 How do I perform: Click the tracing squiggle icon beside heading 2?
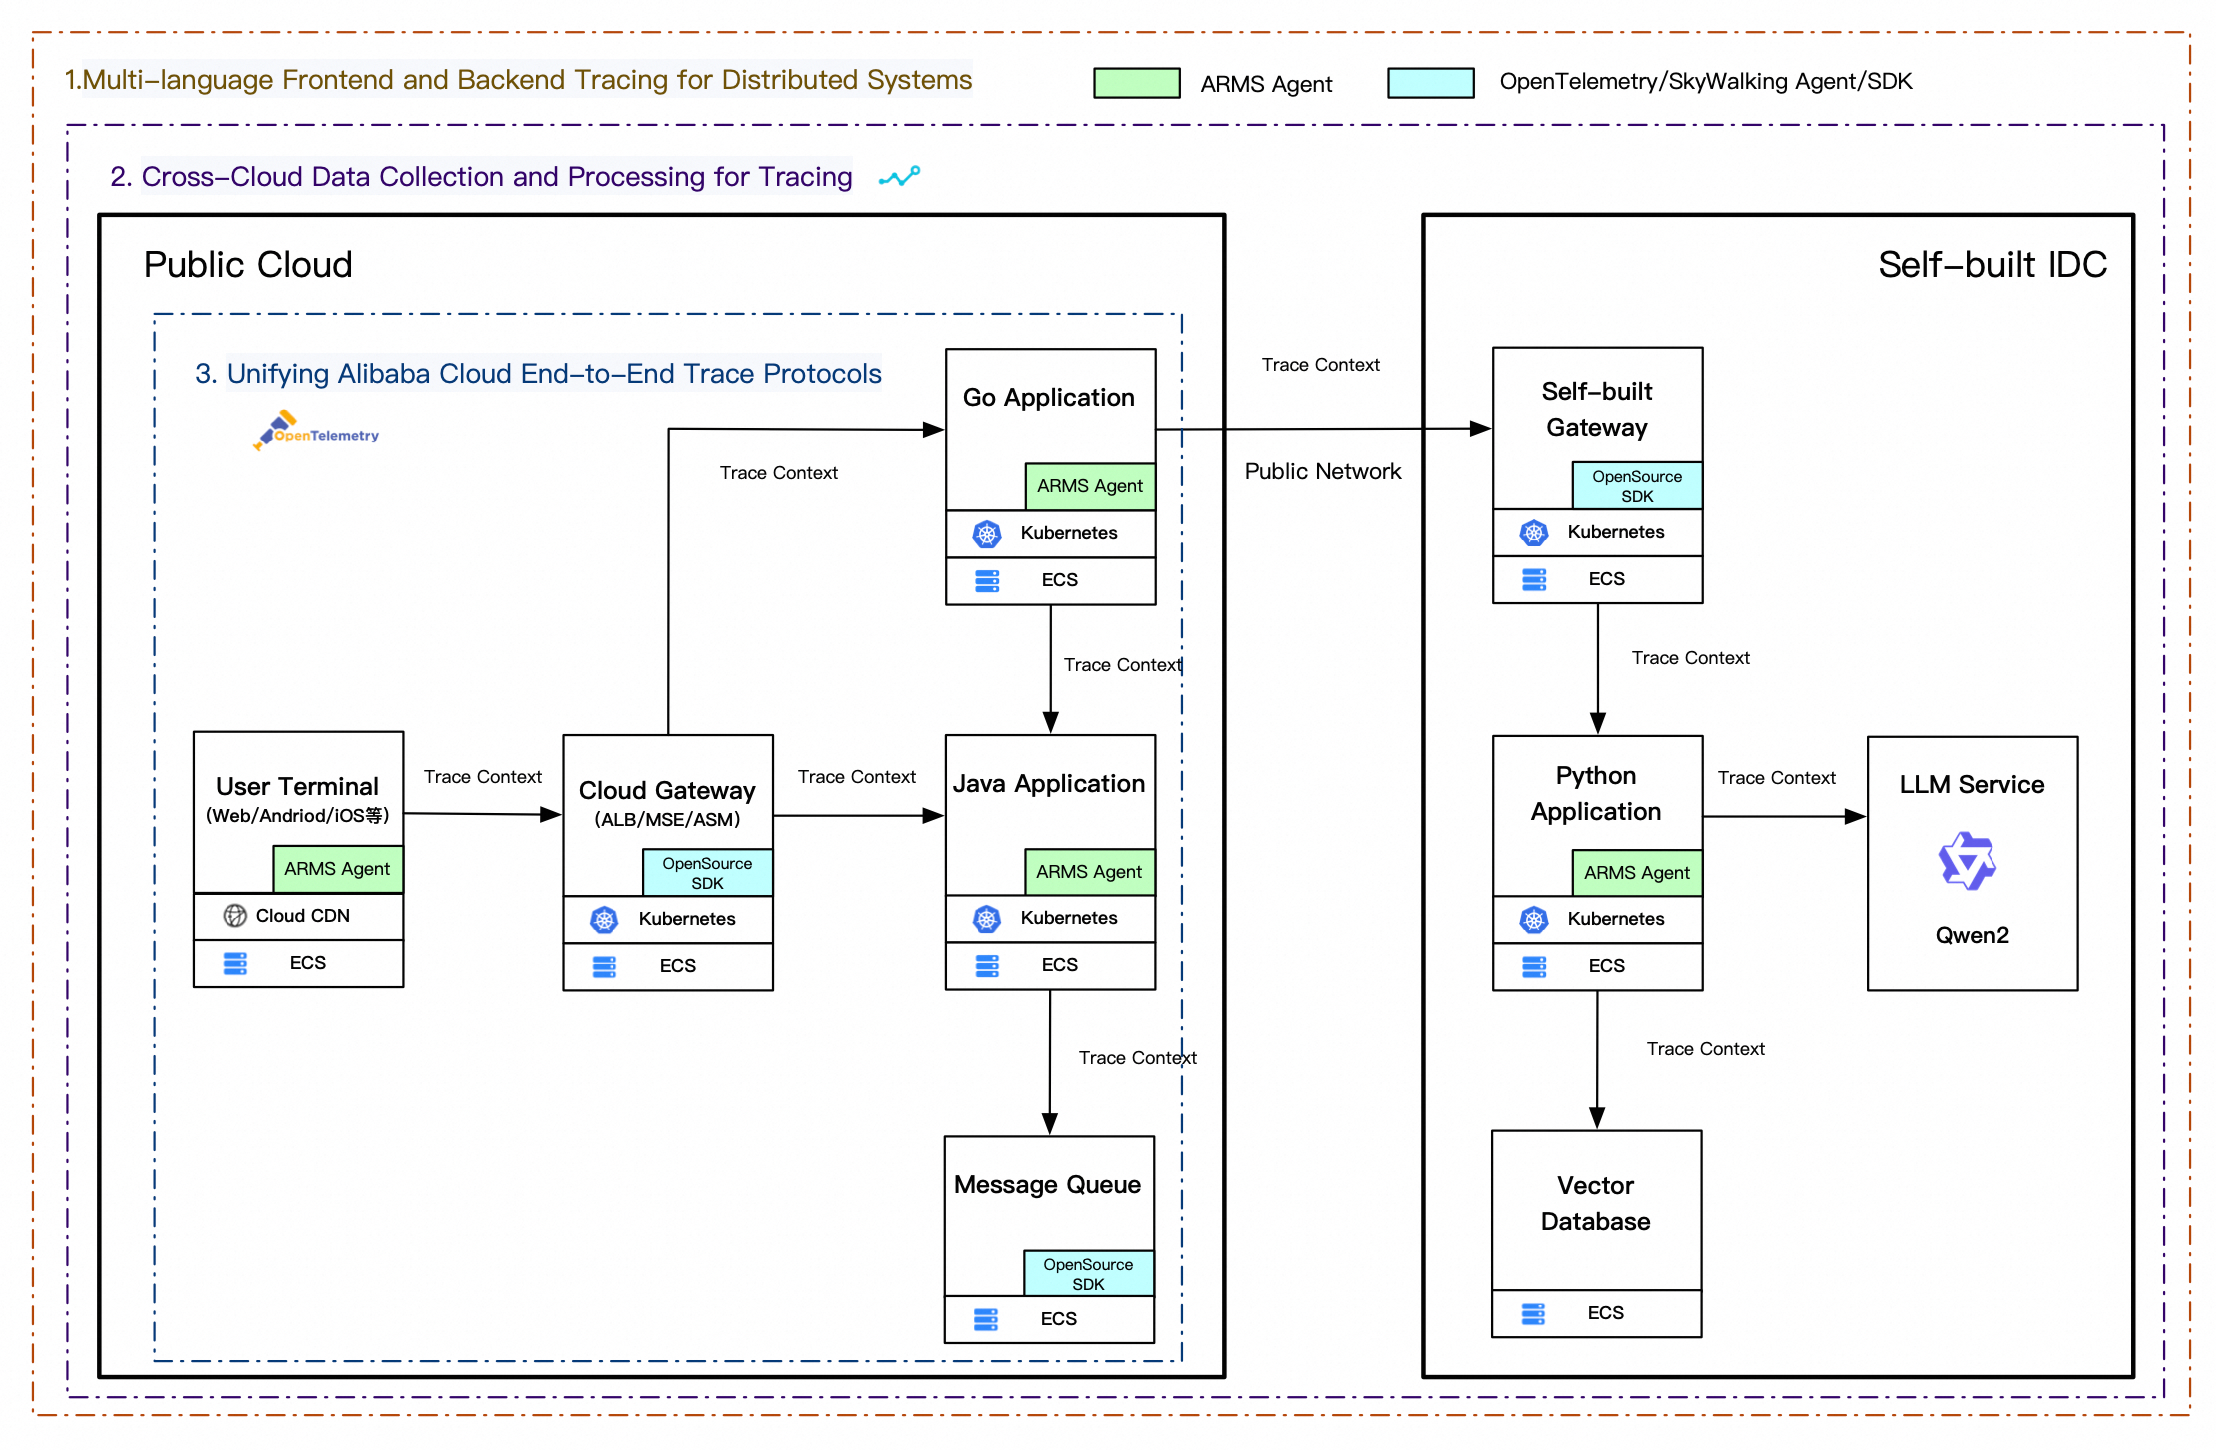pos(899,177)
